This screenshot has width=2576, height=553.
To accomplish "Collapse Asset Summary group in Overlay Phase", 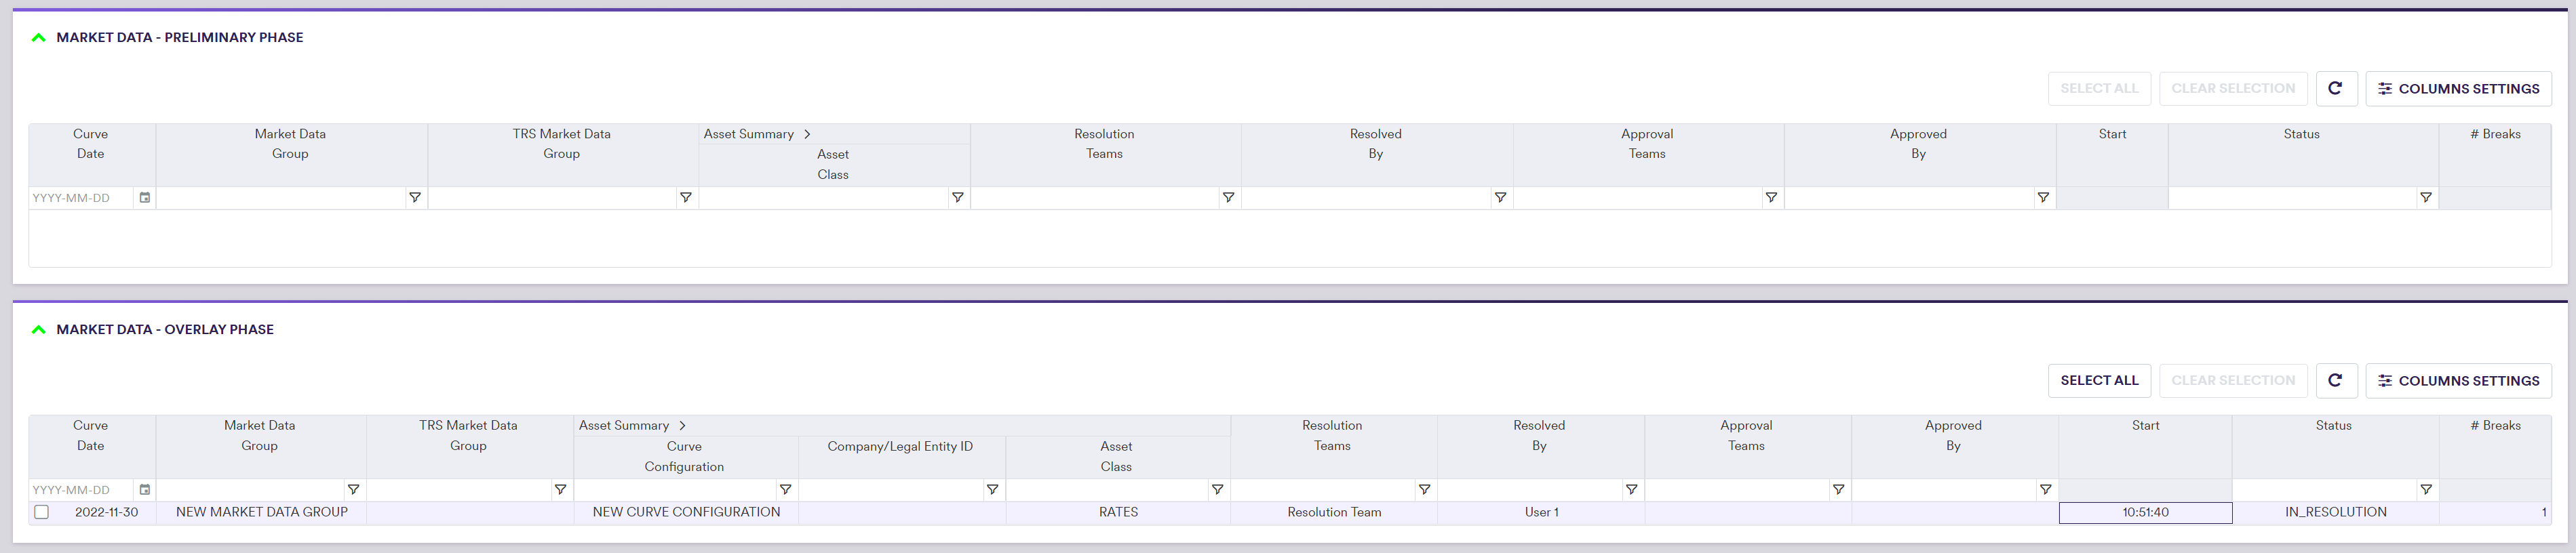I will [682, 426].
